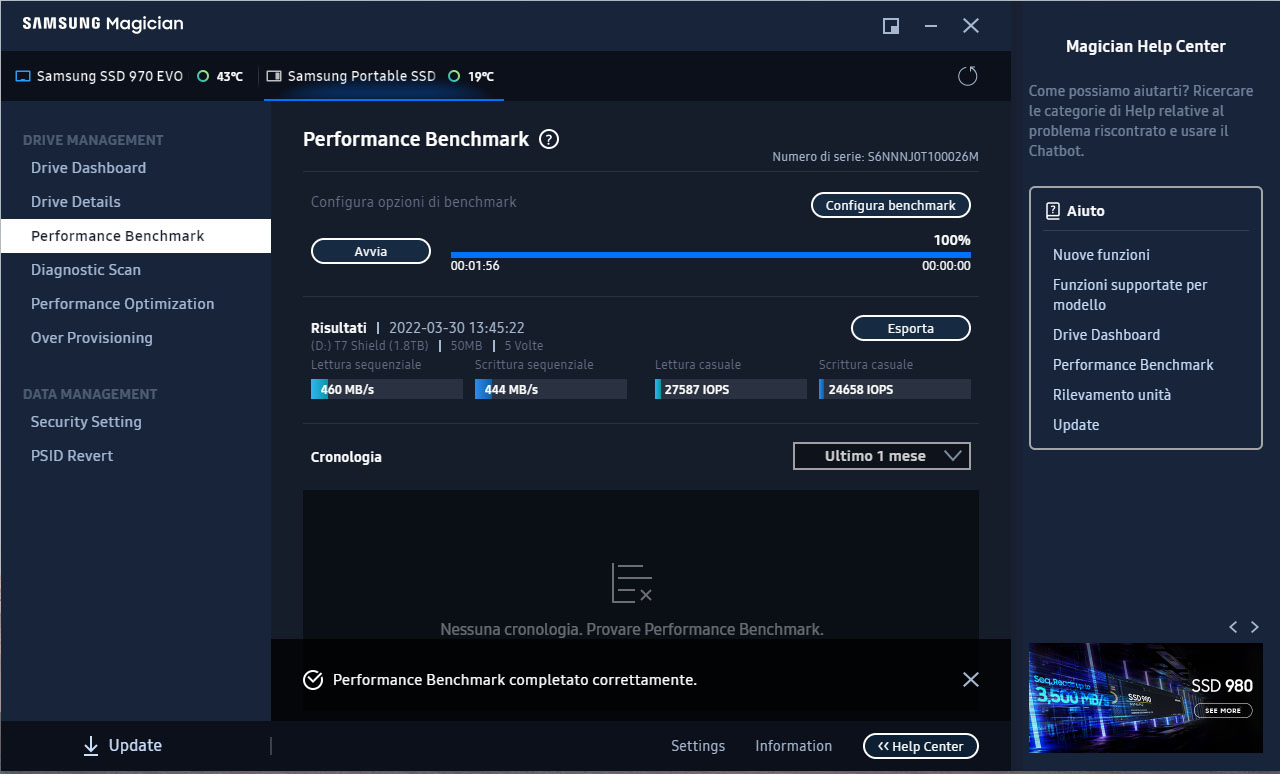This screenshot has height=774, width=1280.
Task: Click the Samsung SSD 970 EVO drive icon
Action: point(23,76)
